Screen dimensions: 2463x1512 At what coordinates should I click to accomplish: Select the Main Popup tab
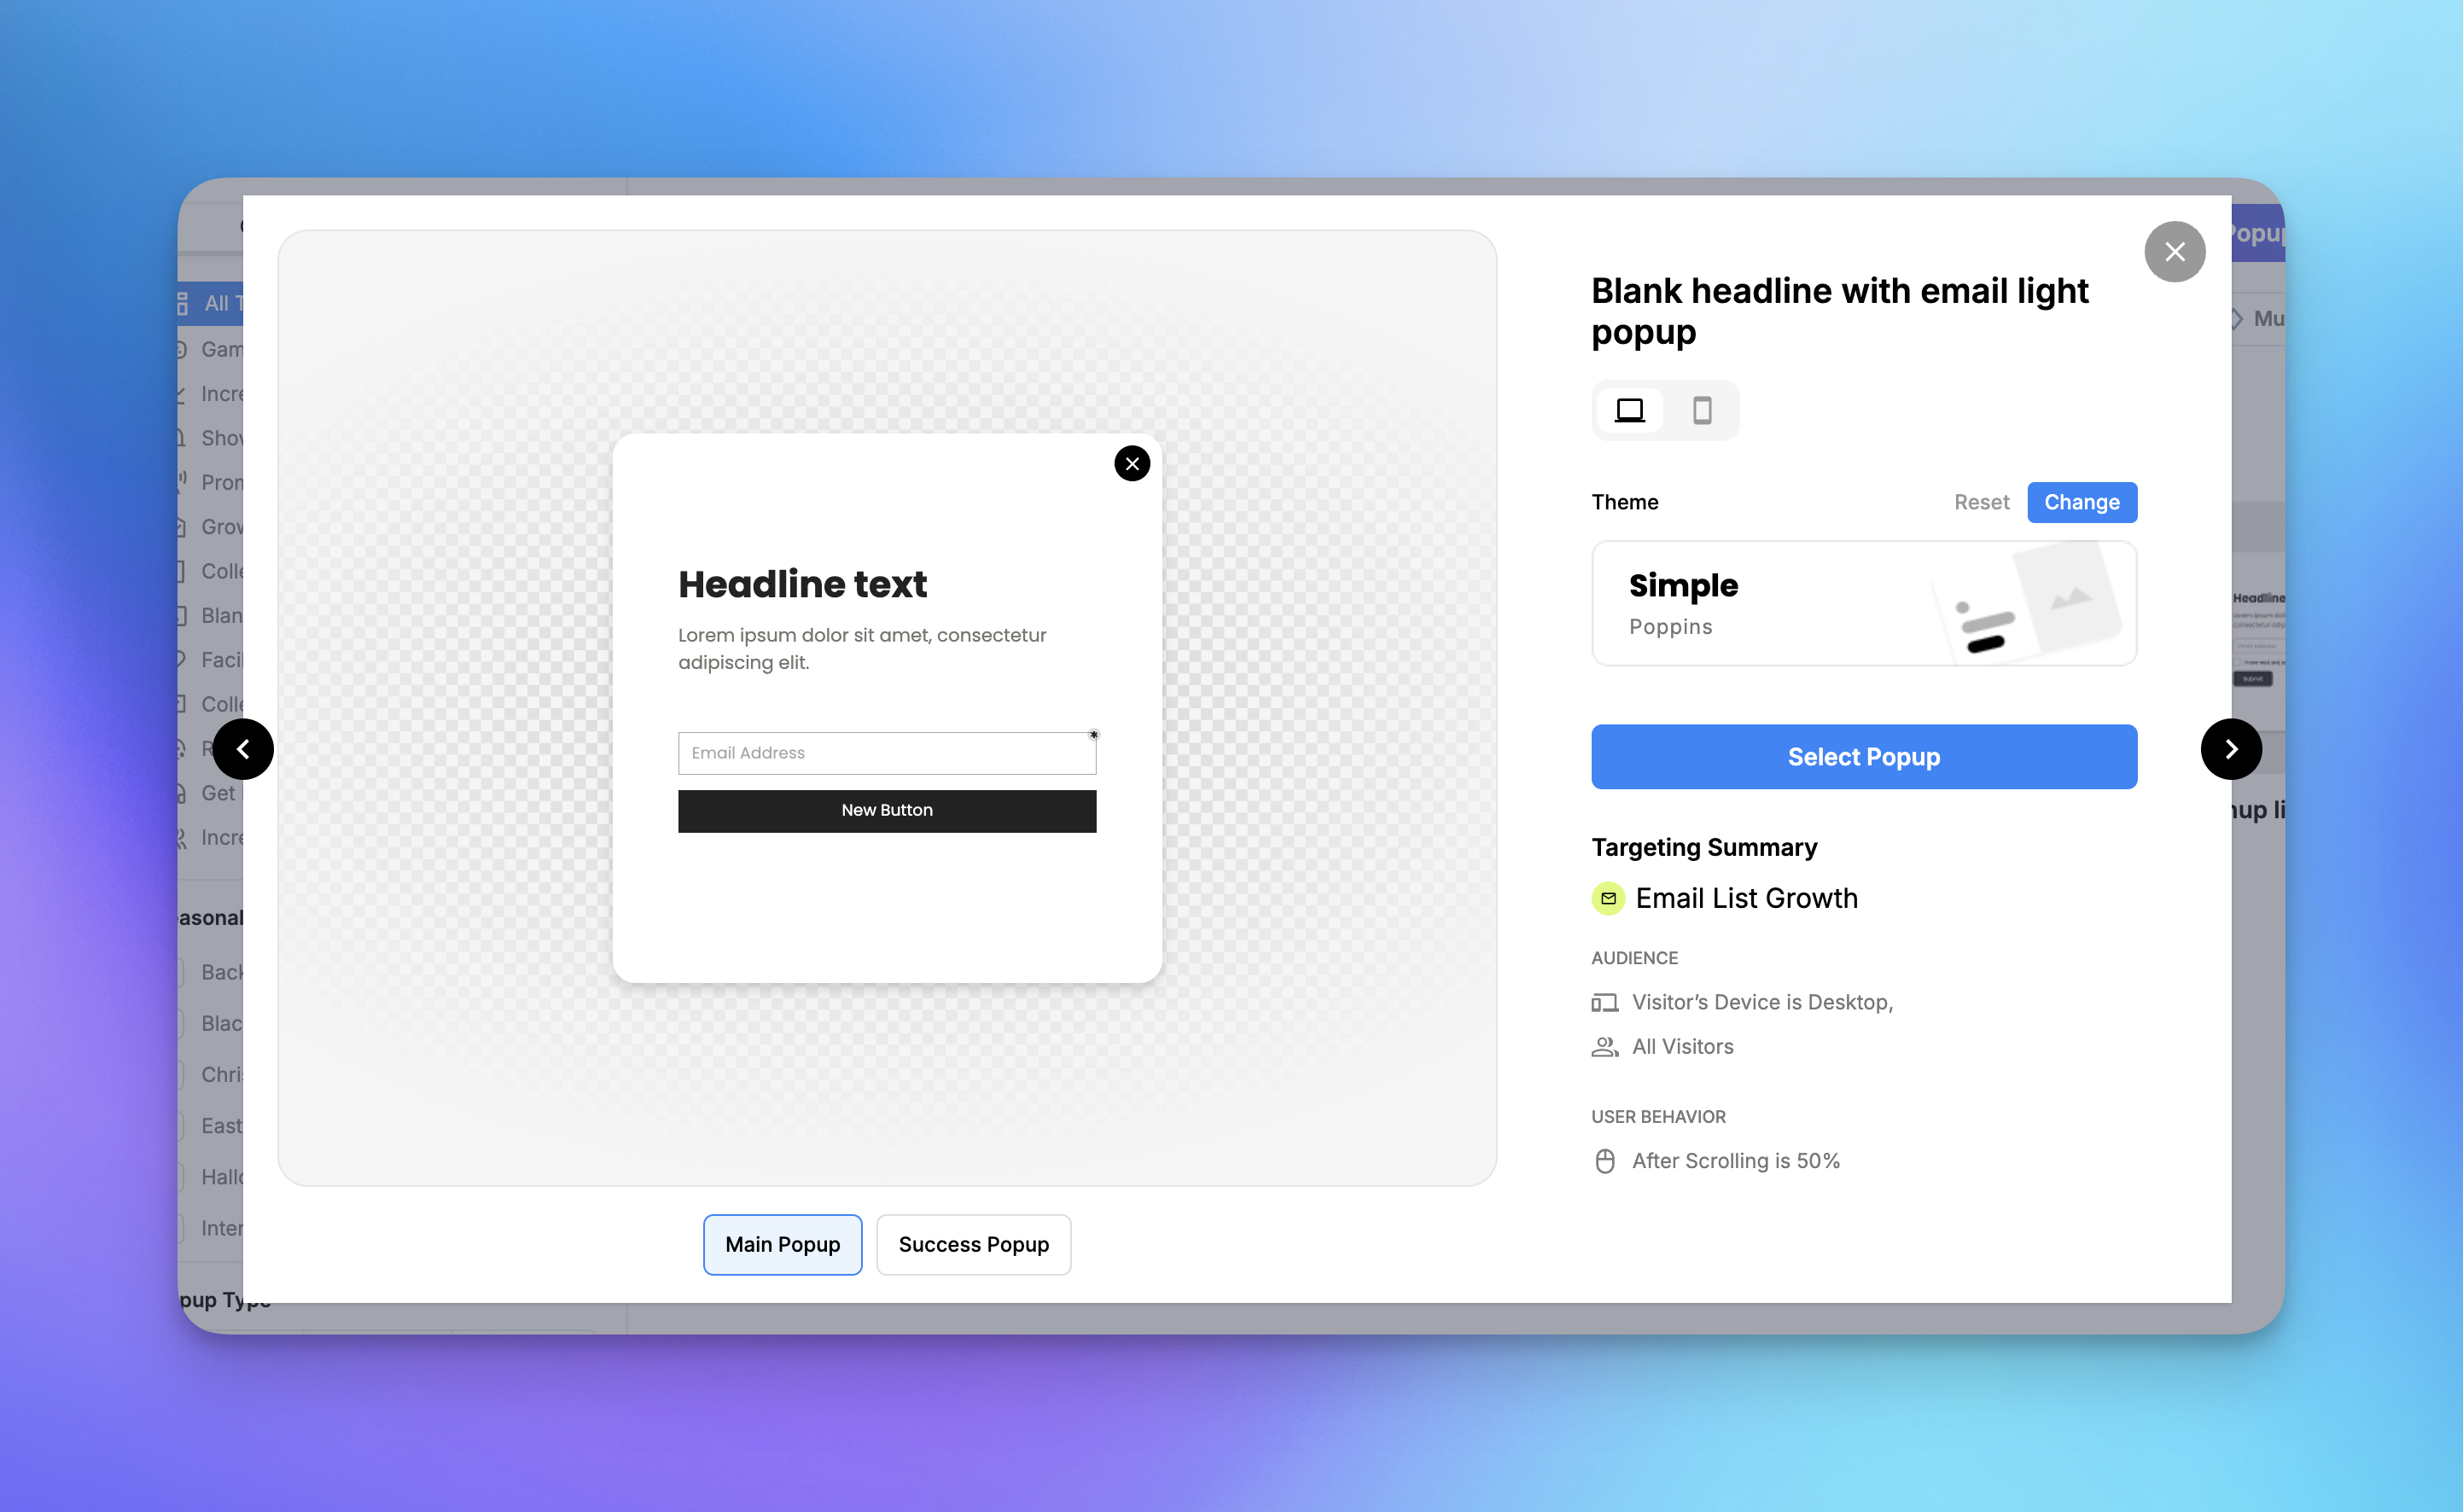[782, 1244]
